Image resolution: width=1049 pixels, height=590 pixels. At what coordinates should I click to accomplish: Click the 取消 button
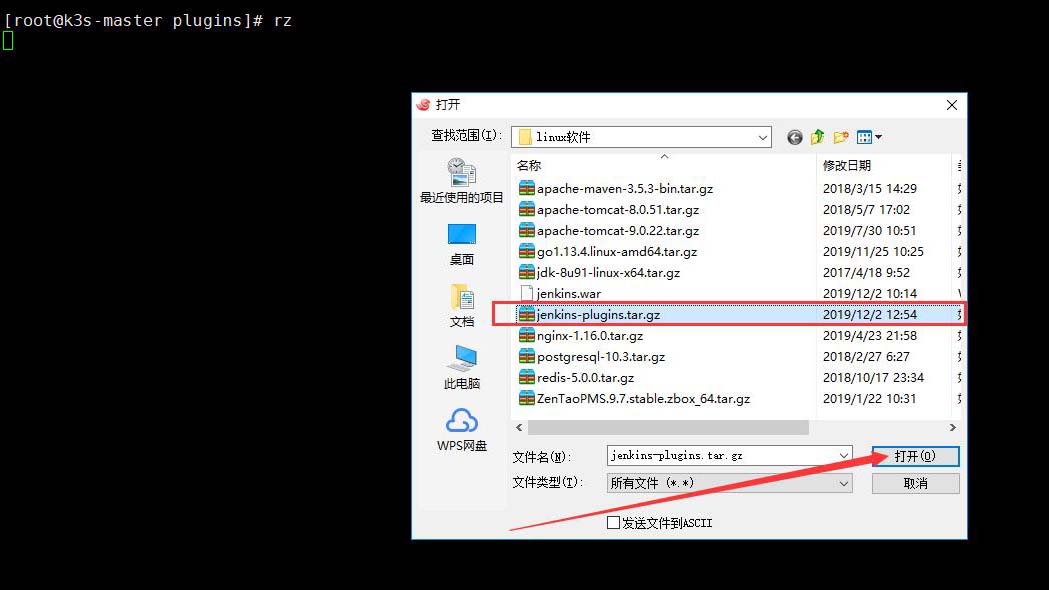[x=915, y=483]
